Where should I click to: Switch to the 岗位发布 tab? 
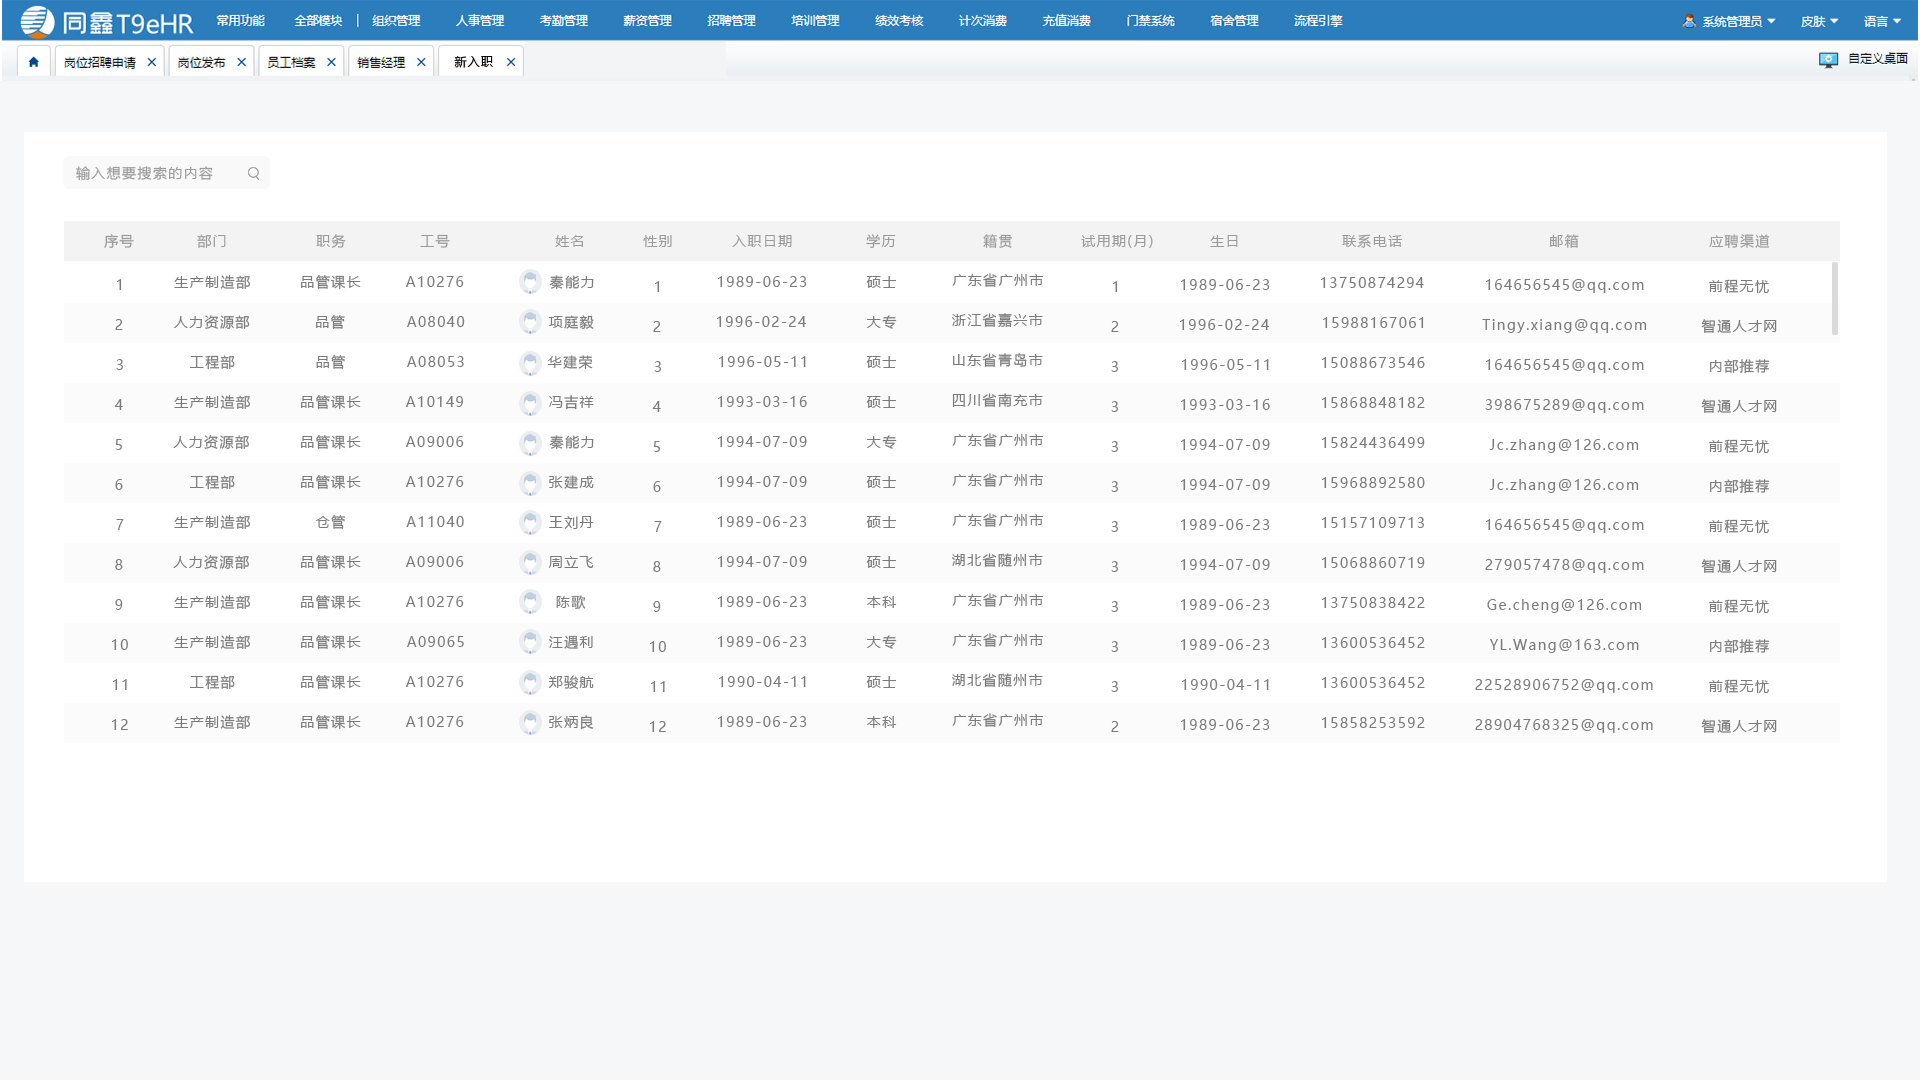201,62
